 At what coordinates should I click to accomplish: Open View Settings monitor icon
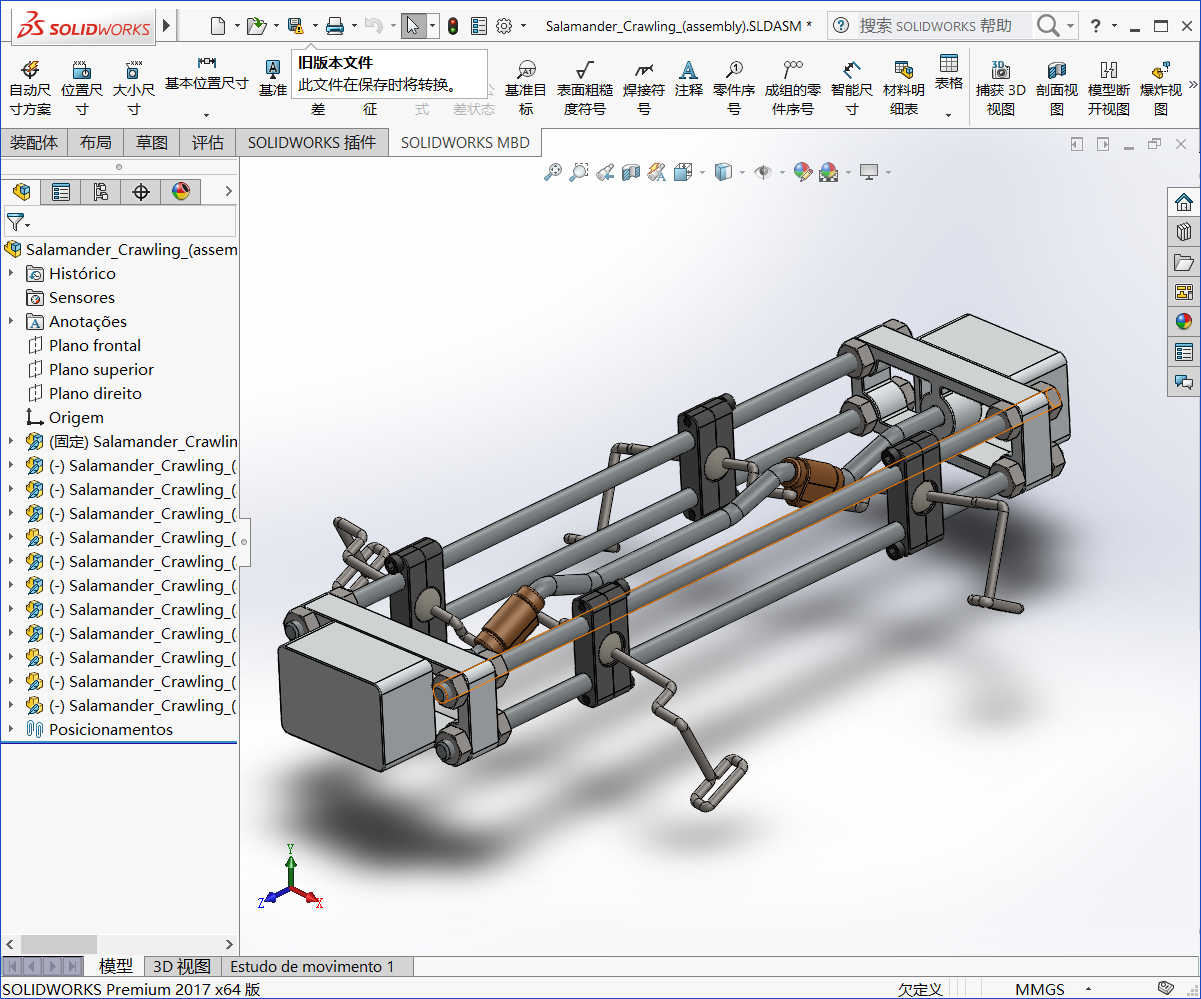coord(869,173)
